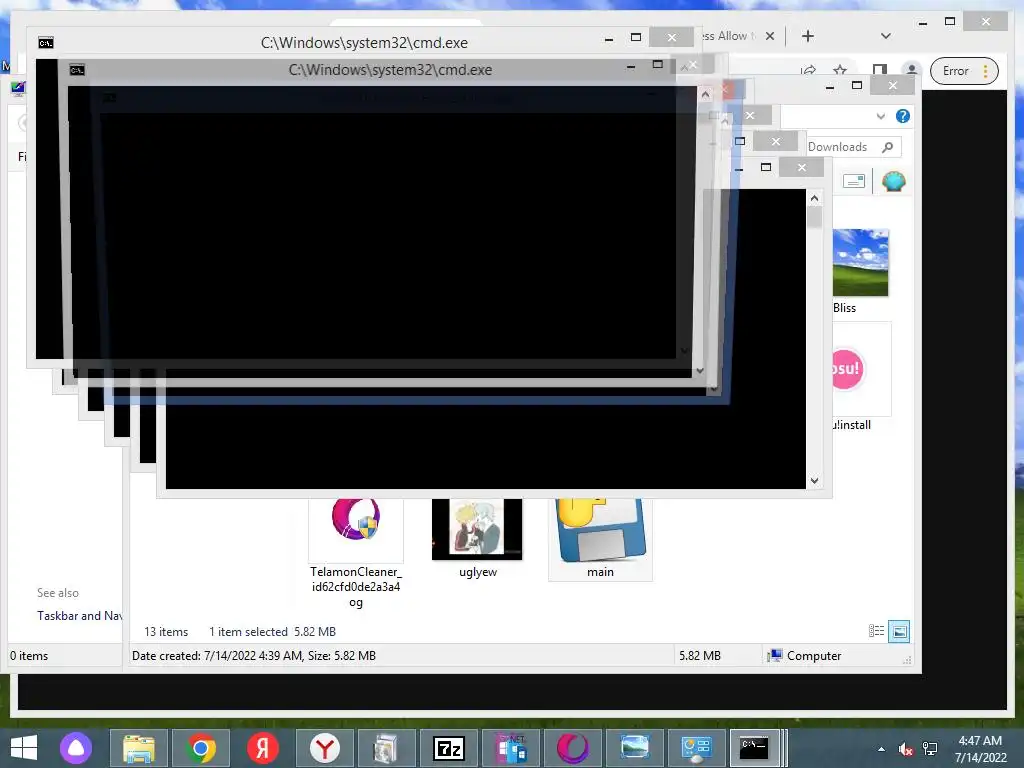
Task: Click the magnifier in Downloads search box
Action: click(888, 147)
